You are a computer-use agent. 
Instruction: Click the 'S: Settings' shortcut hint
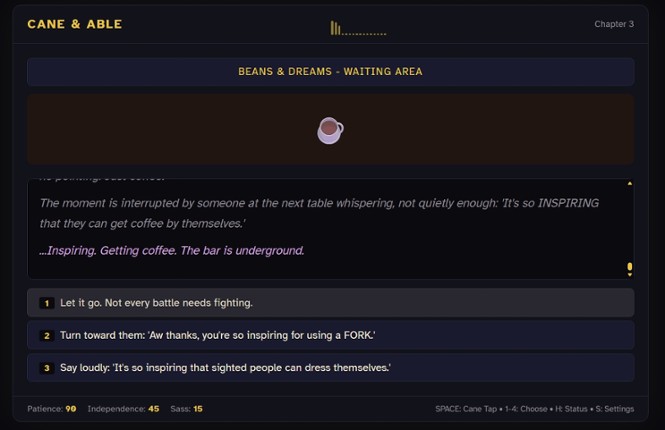(x=612, y=409)
